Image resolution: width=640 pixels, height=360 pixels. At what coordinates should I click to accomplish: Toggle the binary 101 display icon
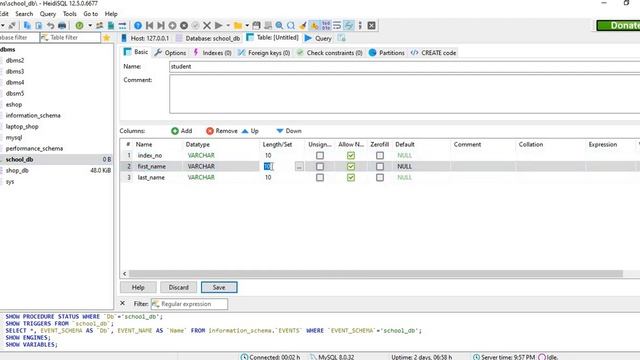pos(326,25)
